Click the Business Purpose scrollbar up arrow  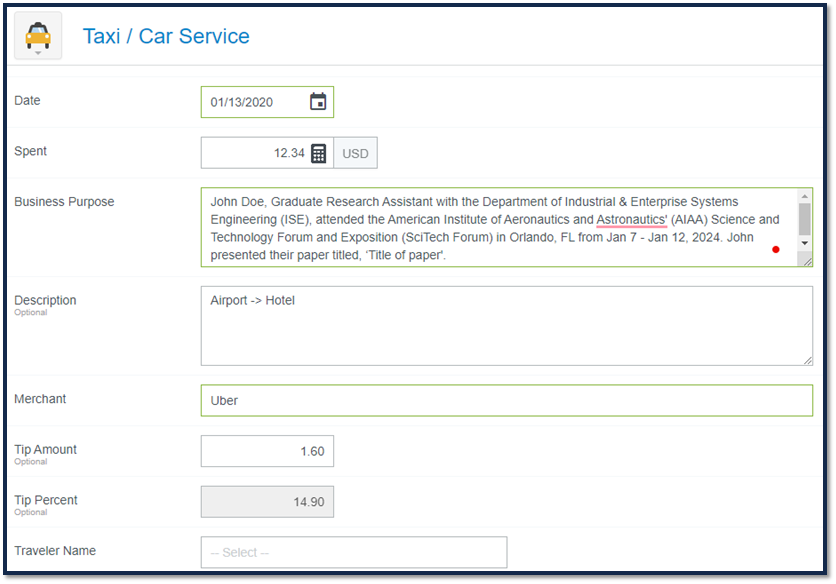tap(805, 196)
